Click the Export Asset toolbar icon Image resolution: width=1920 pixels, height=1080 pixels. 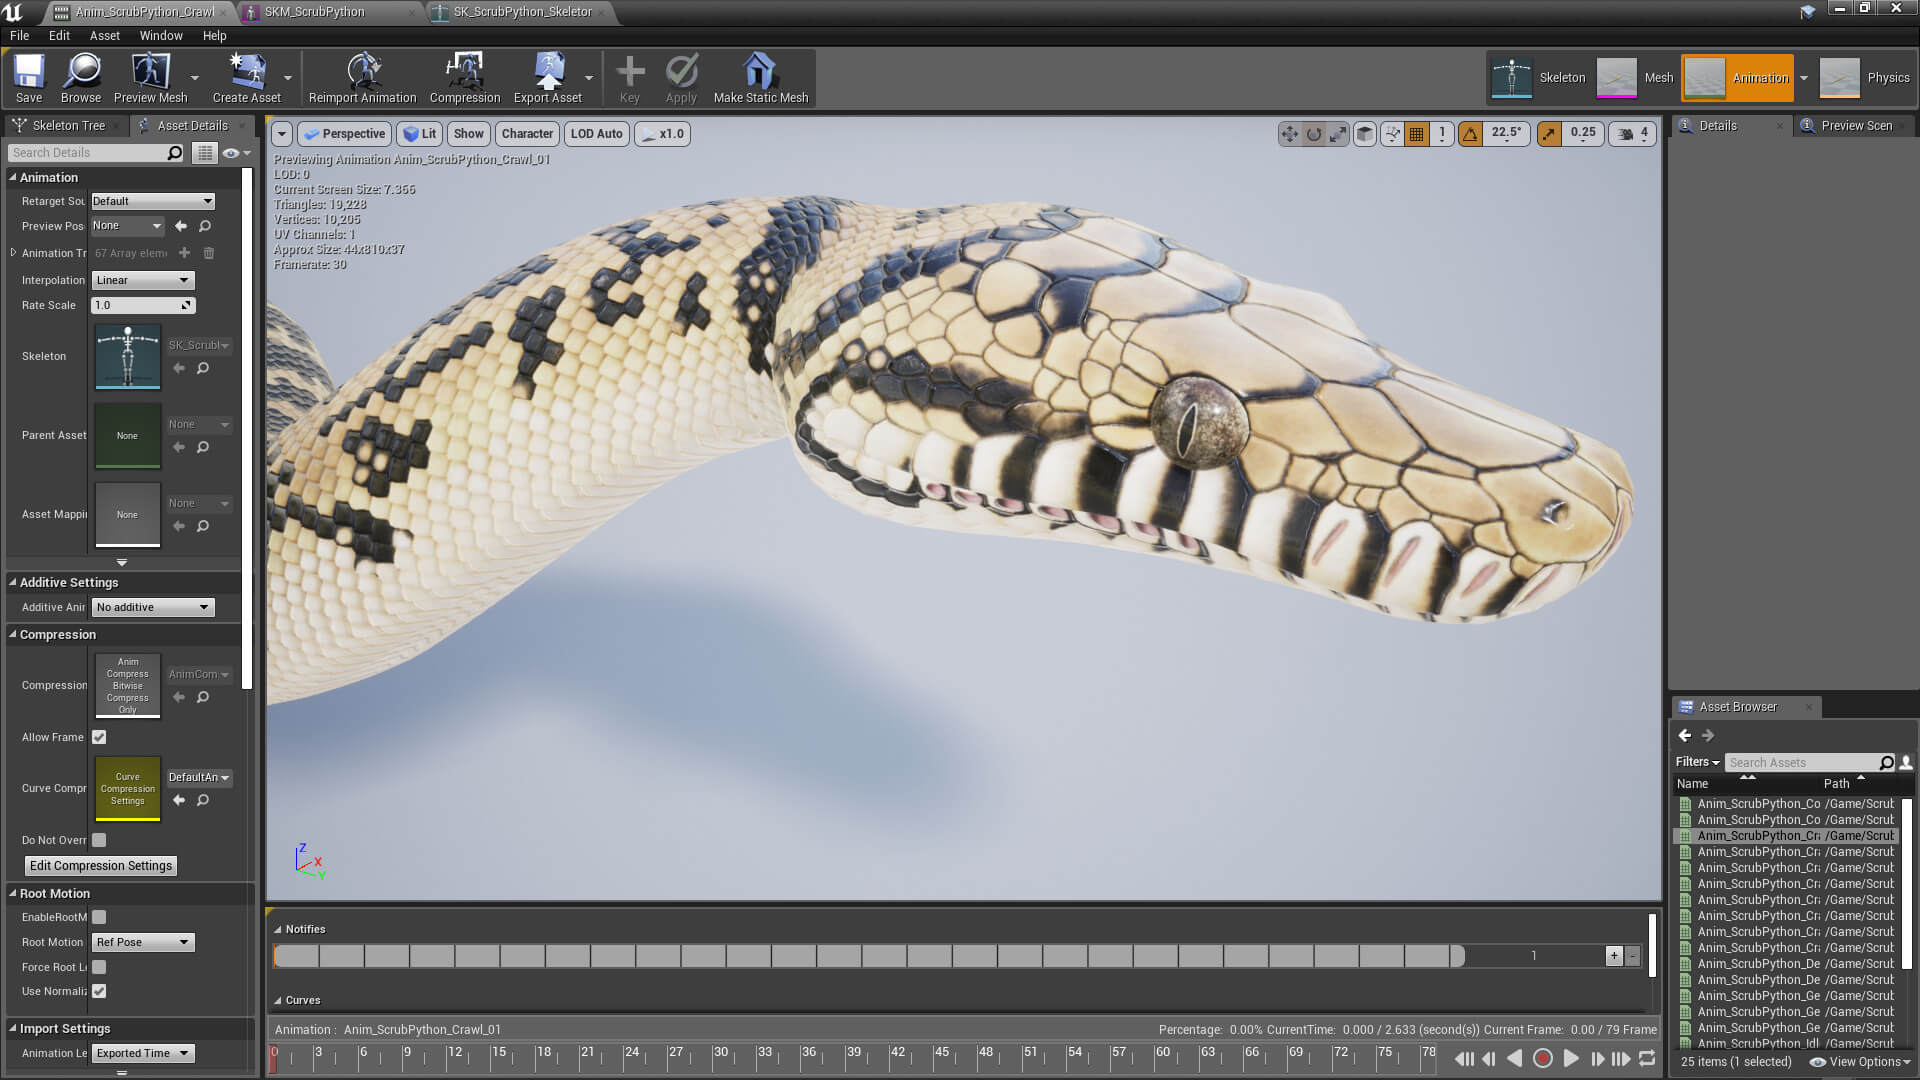pyautogui.click(x=548, y=78)
